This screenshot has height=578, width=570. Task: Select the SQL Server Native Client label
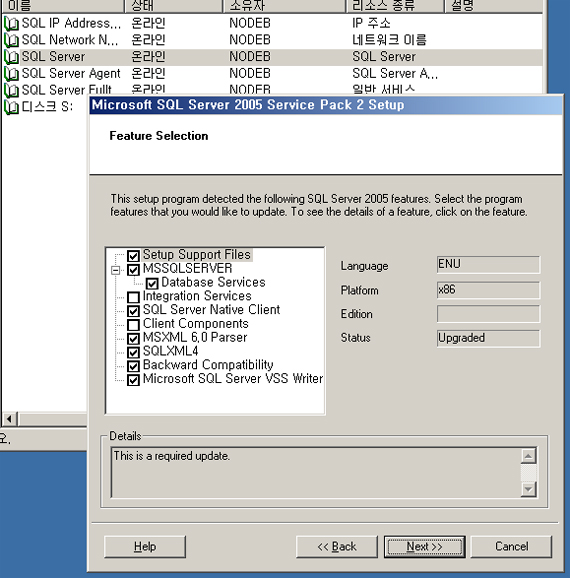click(211, 310)
